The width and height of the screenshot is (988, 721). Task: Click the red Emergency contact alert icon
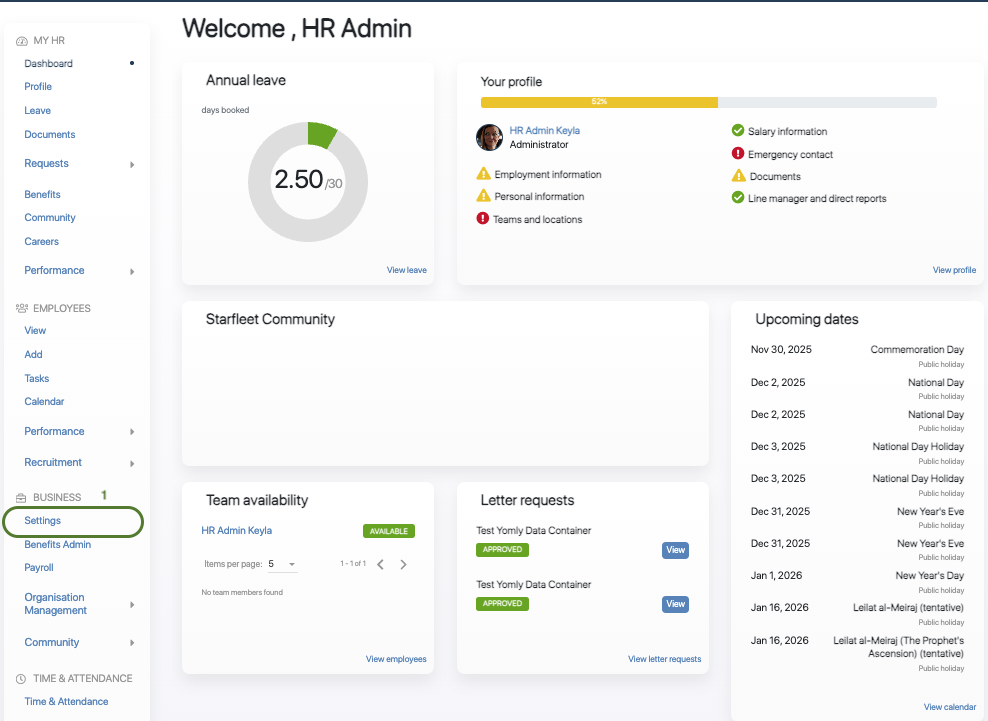tap(738, 154)
